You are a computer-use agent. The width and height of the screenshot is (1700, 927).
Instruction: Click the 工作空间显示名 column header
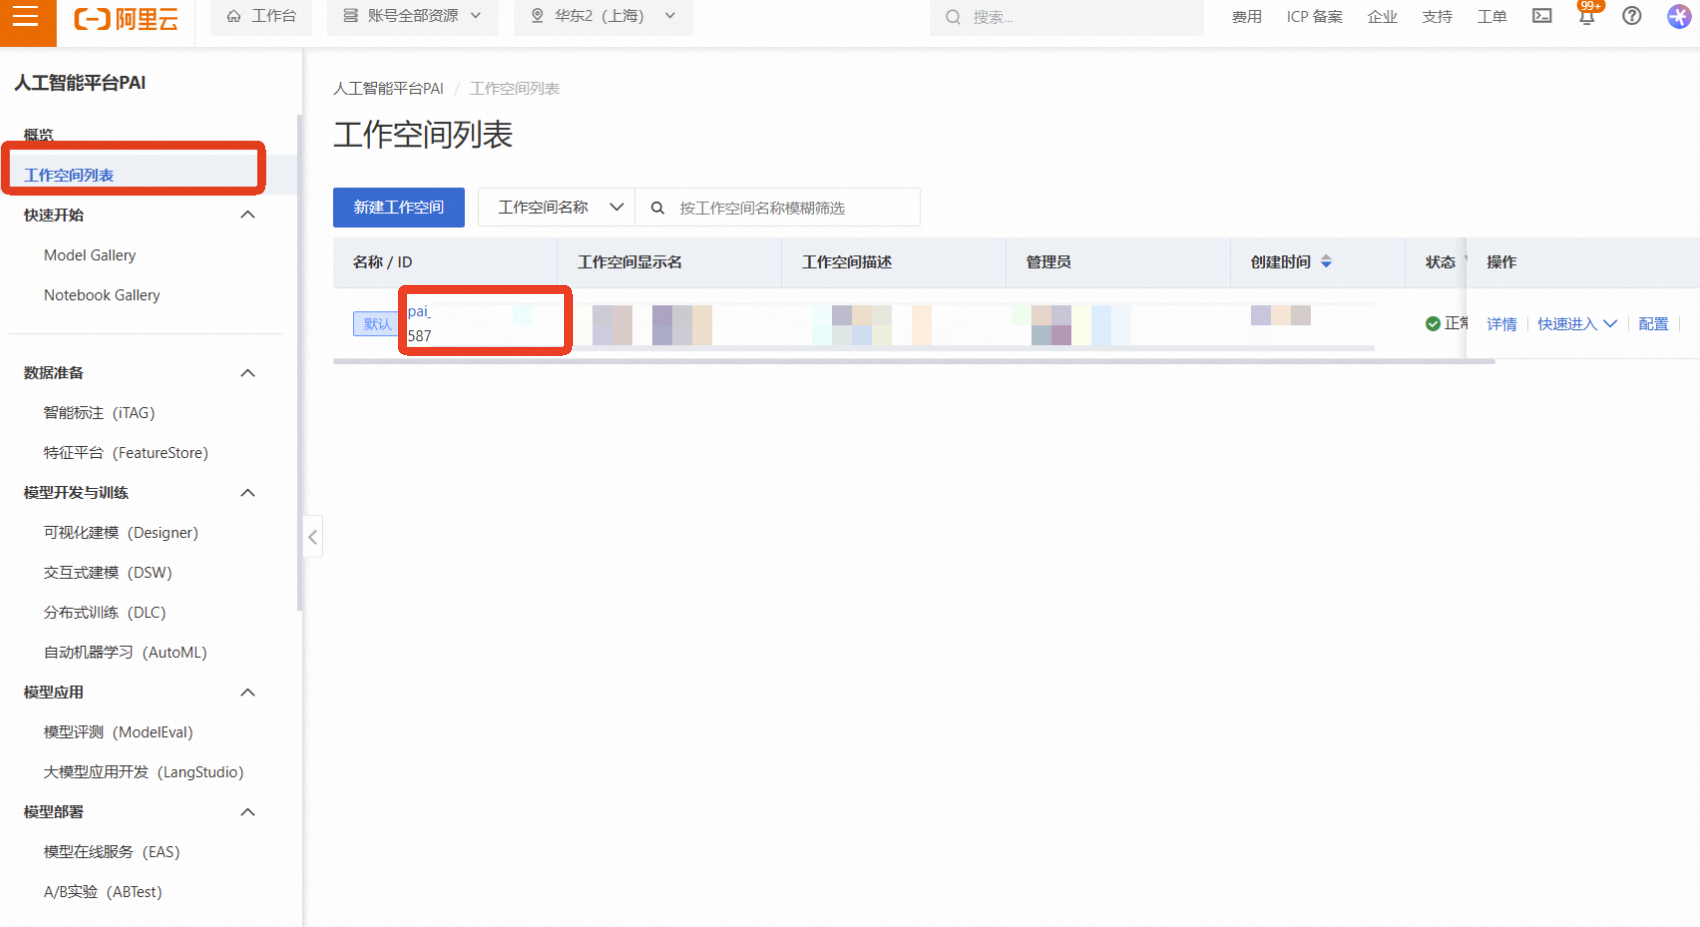pos(630,262)
